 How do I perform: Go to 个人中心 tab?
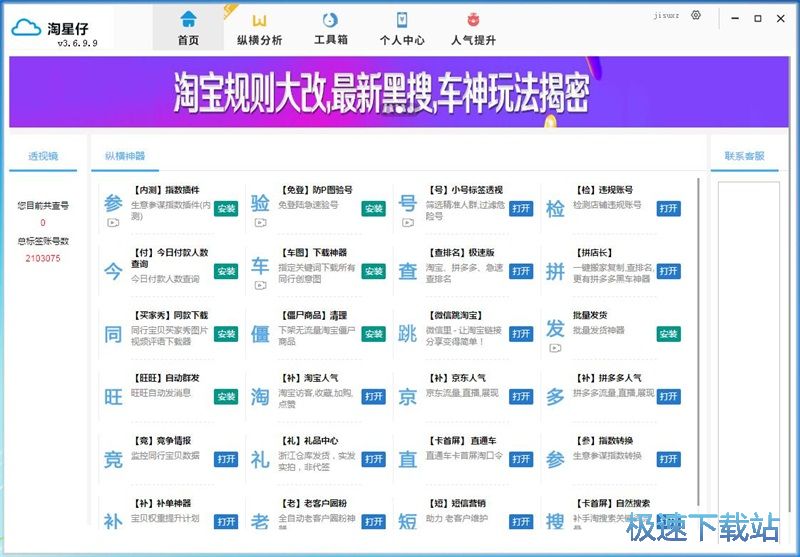pyautogui.click(x=402, y=28)
